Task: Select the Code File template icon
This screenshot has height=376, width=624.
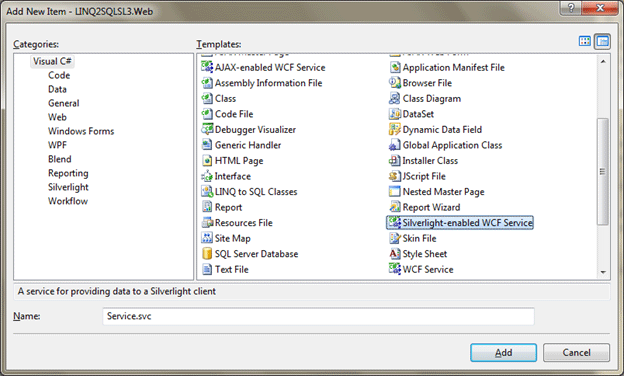Action: 207,114
